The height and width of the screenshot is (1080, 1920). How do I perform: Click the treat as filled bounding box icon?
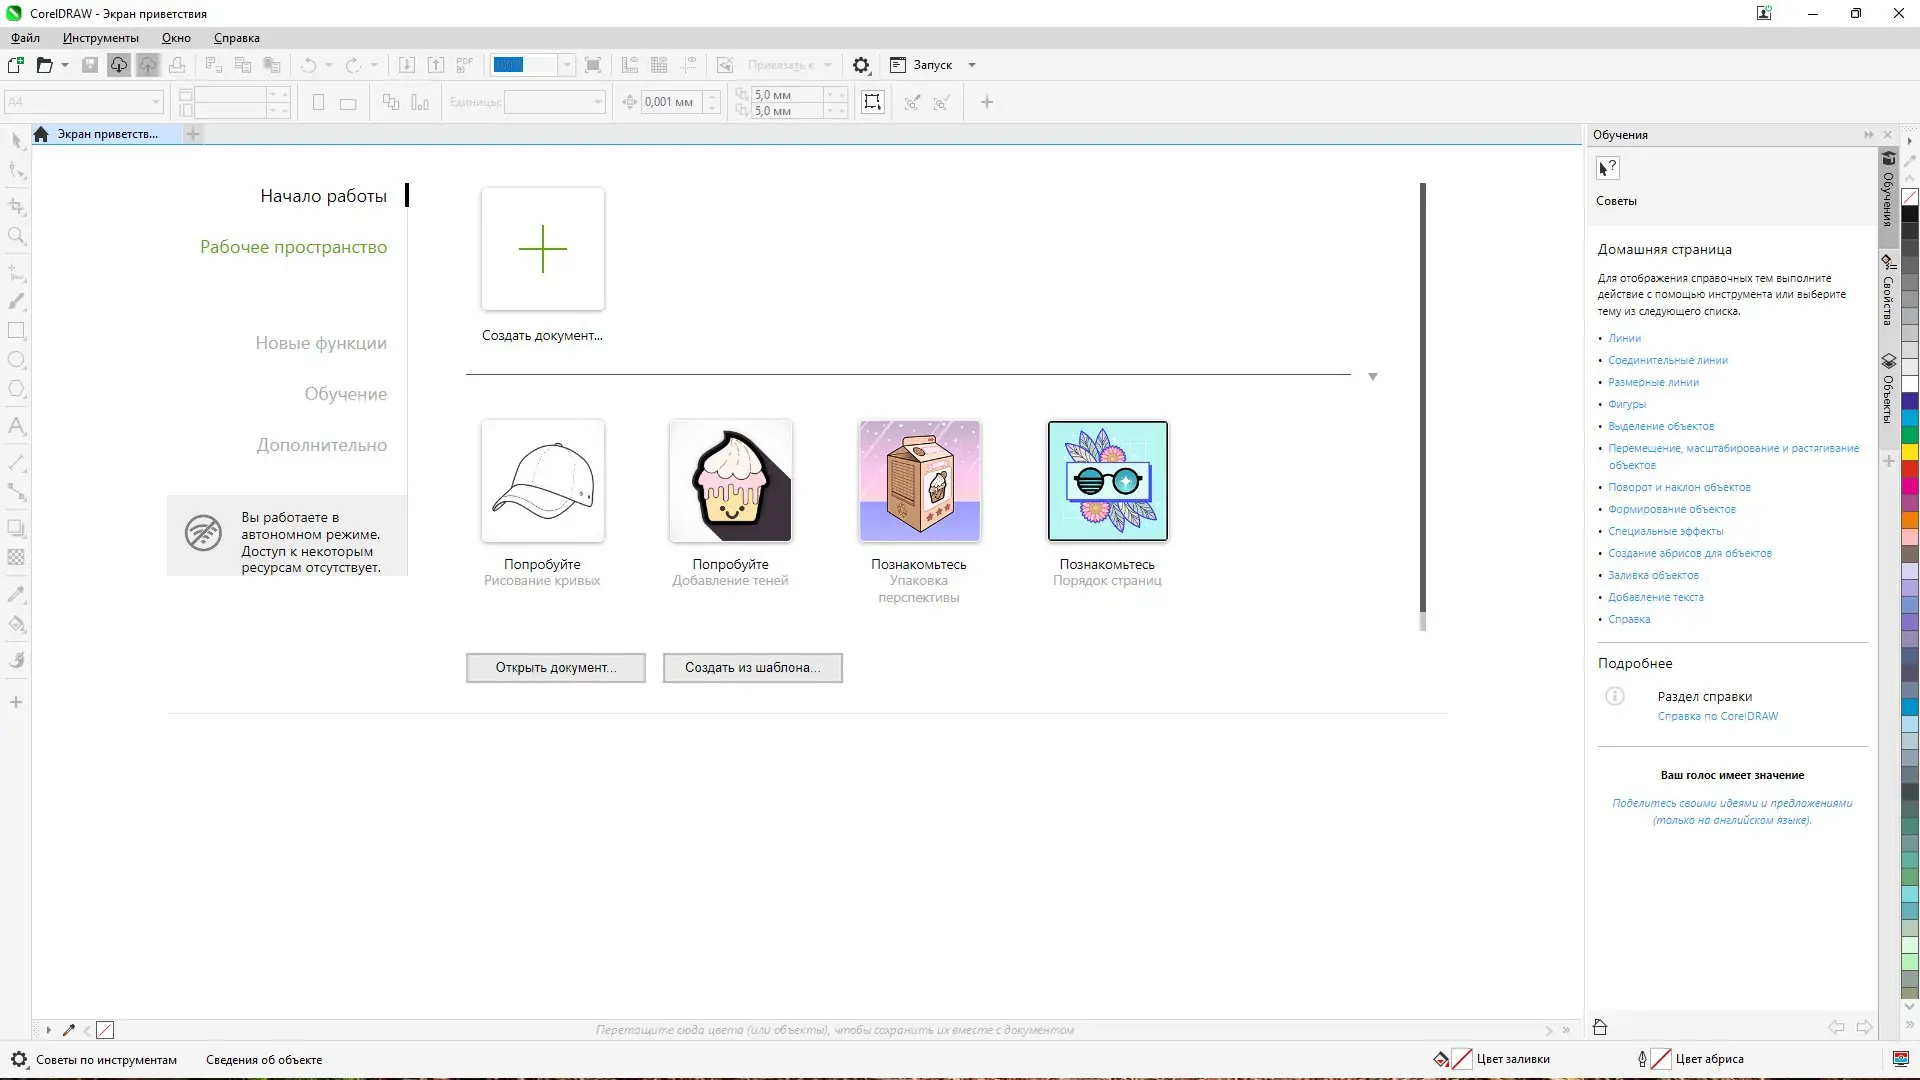pyautogui.click(x=873, y=102)
